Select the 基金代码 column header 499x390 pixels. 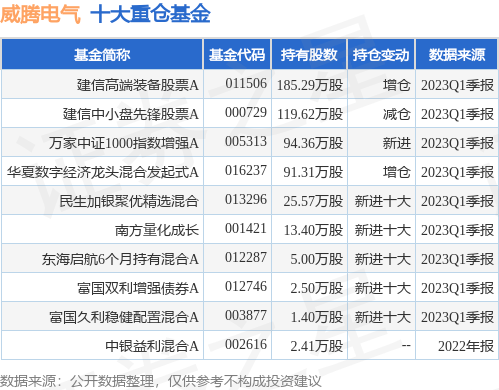[x=237, y=55]
